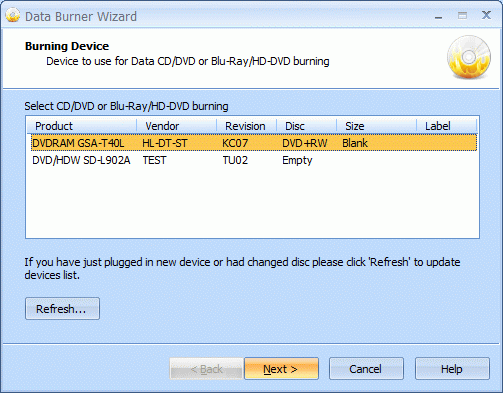The image size is (503, 393).
Task: Open Help for the wizard
Action: (452, 369)
